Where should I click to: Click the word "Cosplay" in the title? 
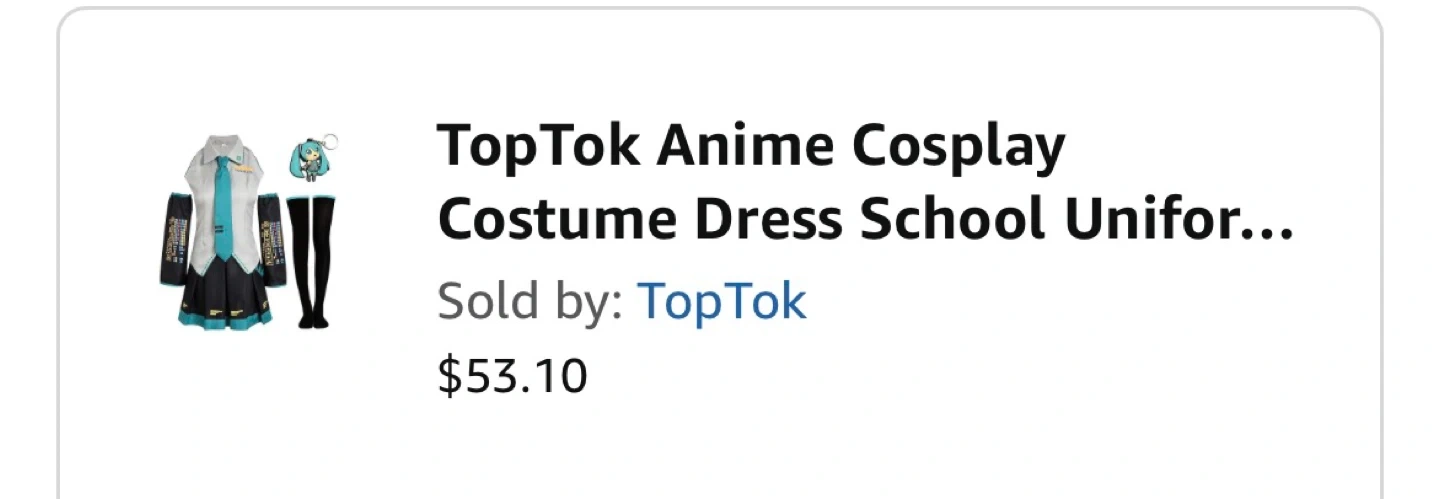pyautogui.click(x=958, y=147)
